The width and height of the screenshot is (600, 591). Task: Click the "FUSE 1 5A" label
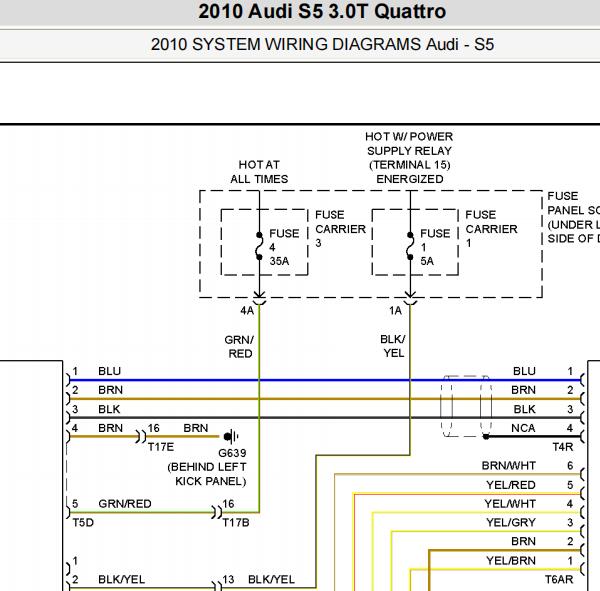pos(435,247)
